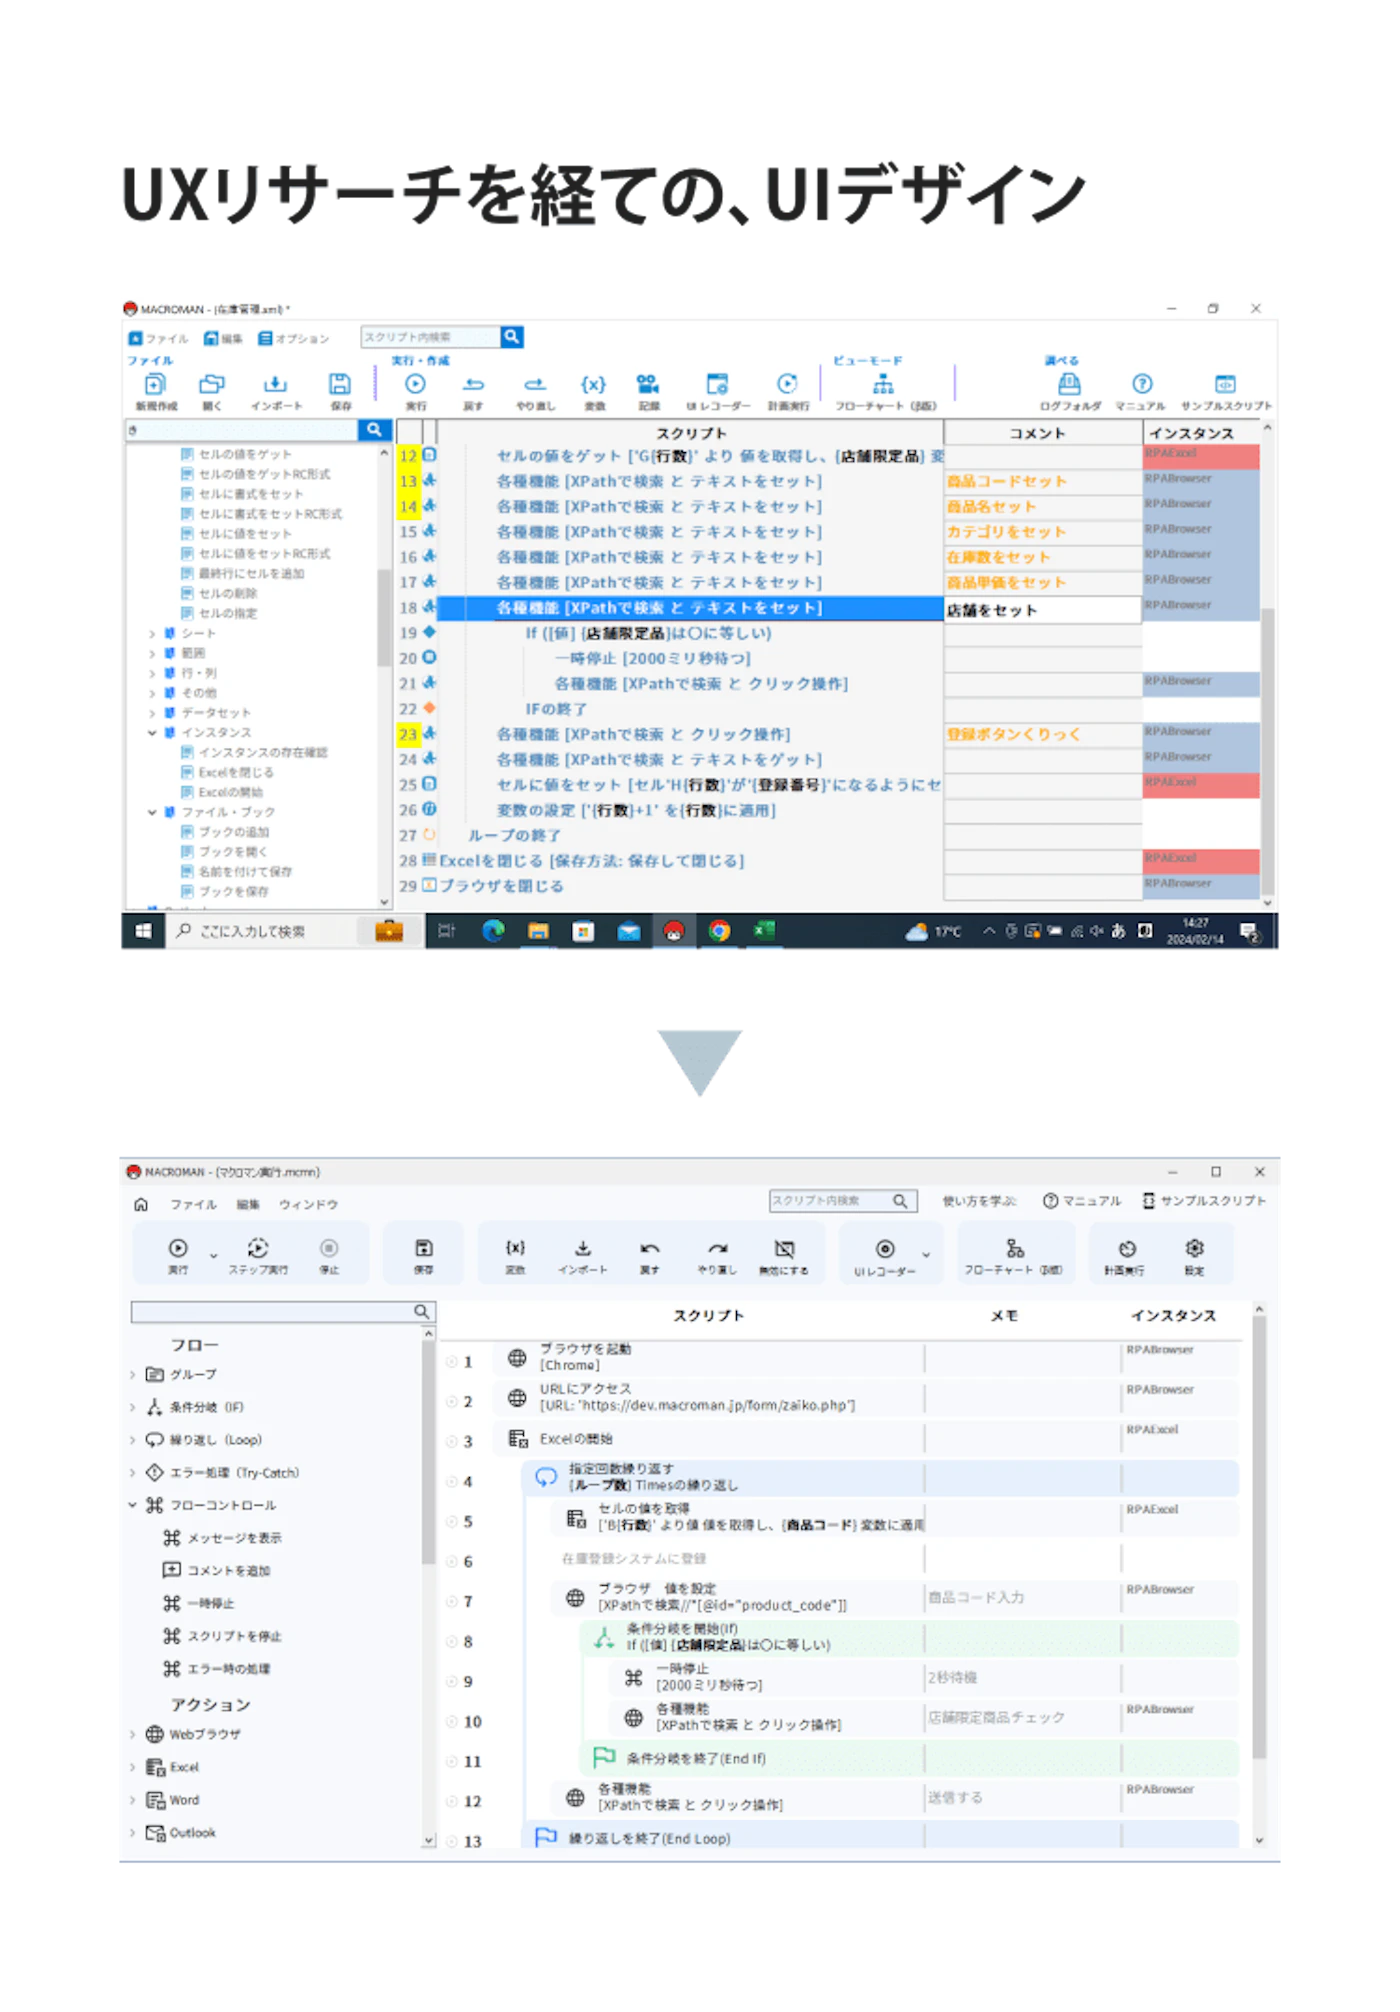
Task: Click UIレコーダー icon in lower window
Action: pyautogui.click(x=885, y=1248)
